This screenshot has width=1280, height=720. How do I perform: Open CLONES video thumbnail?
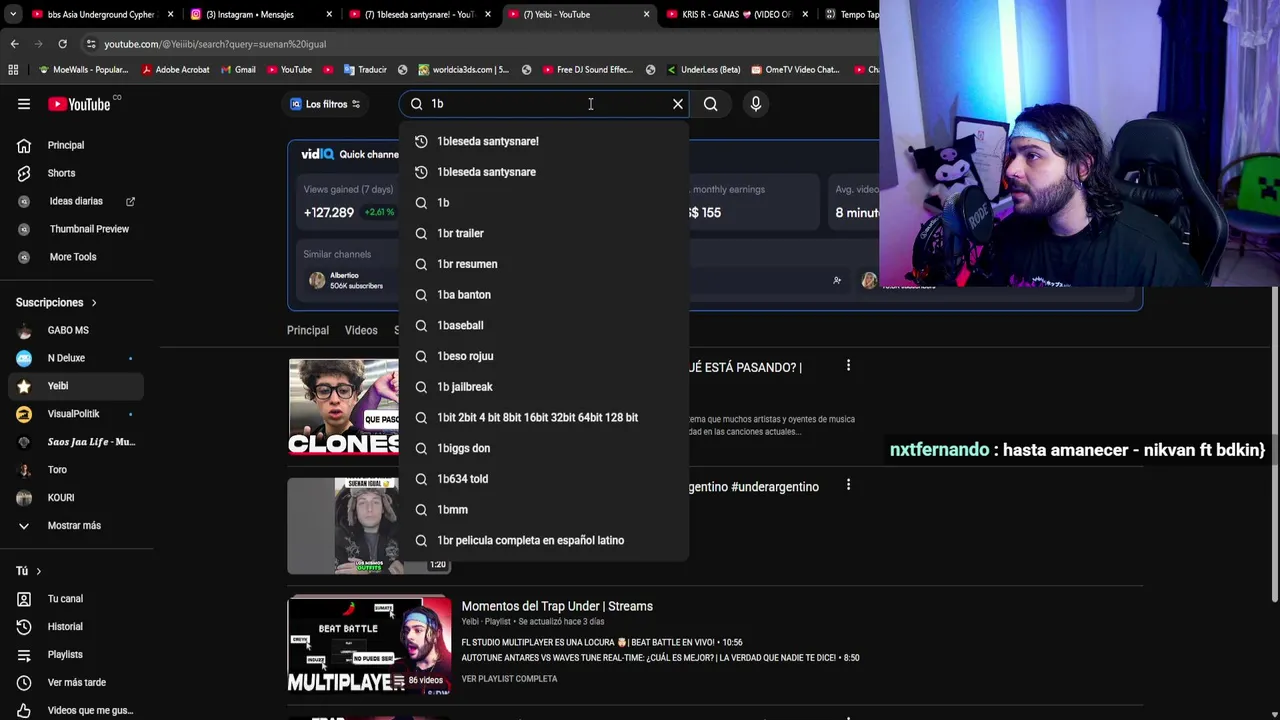[x=343, y=407]
